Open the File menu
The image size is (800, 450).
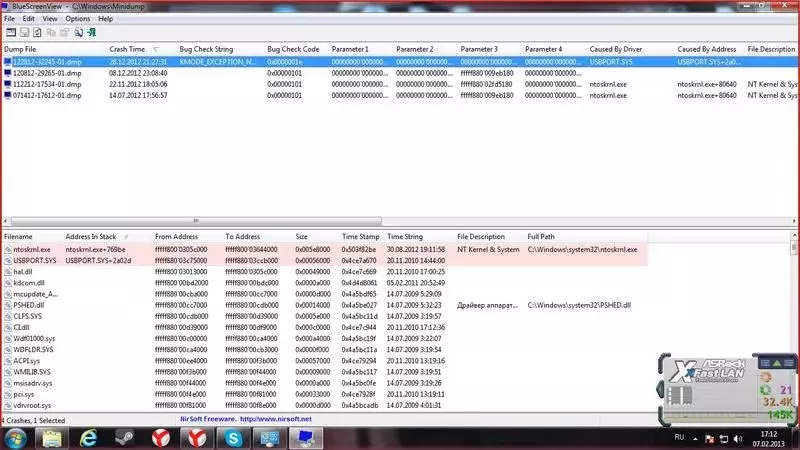[9, 19]
